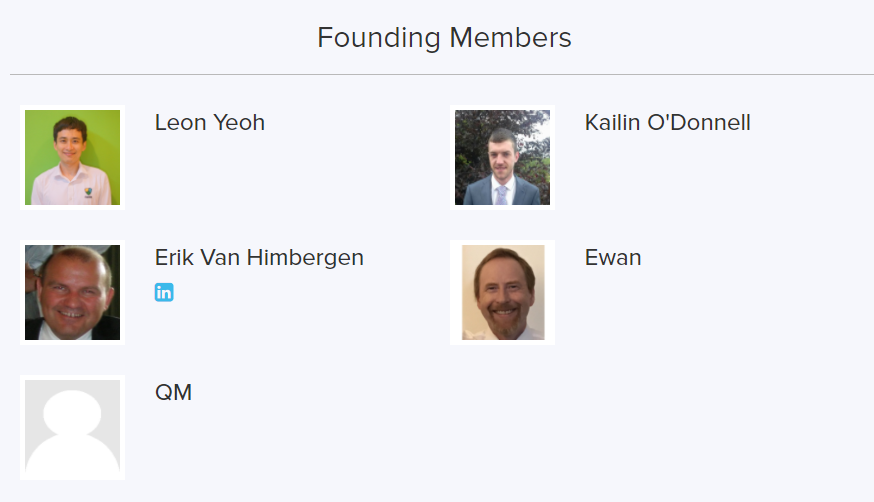Click the photo with the beige background

click(x=502, y=292)
